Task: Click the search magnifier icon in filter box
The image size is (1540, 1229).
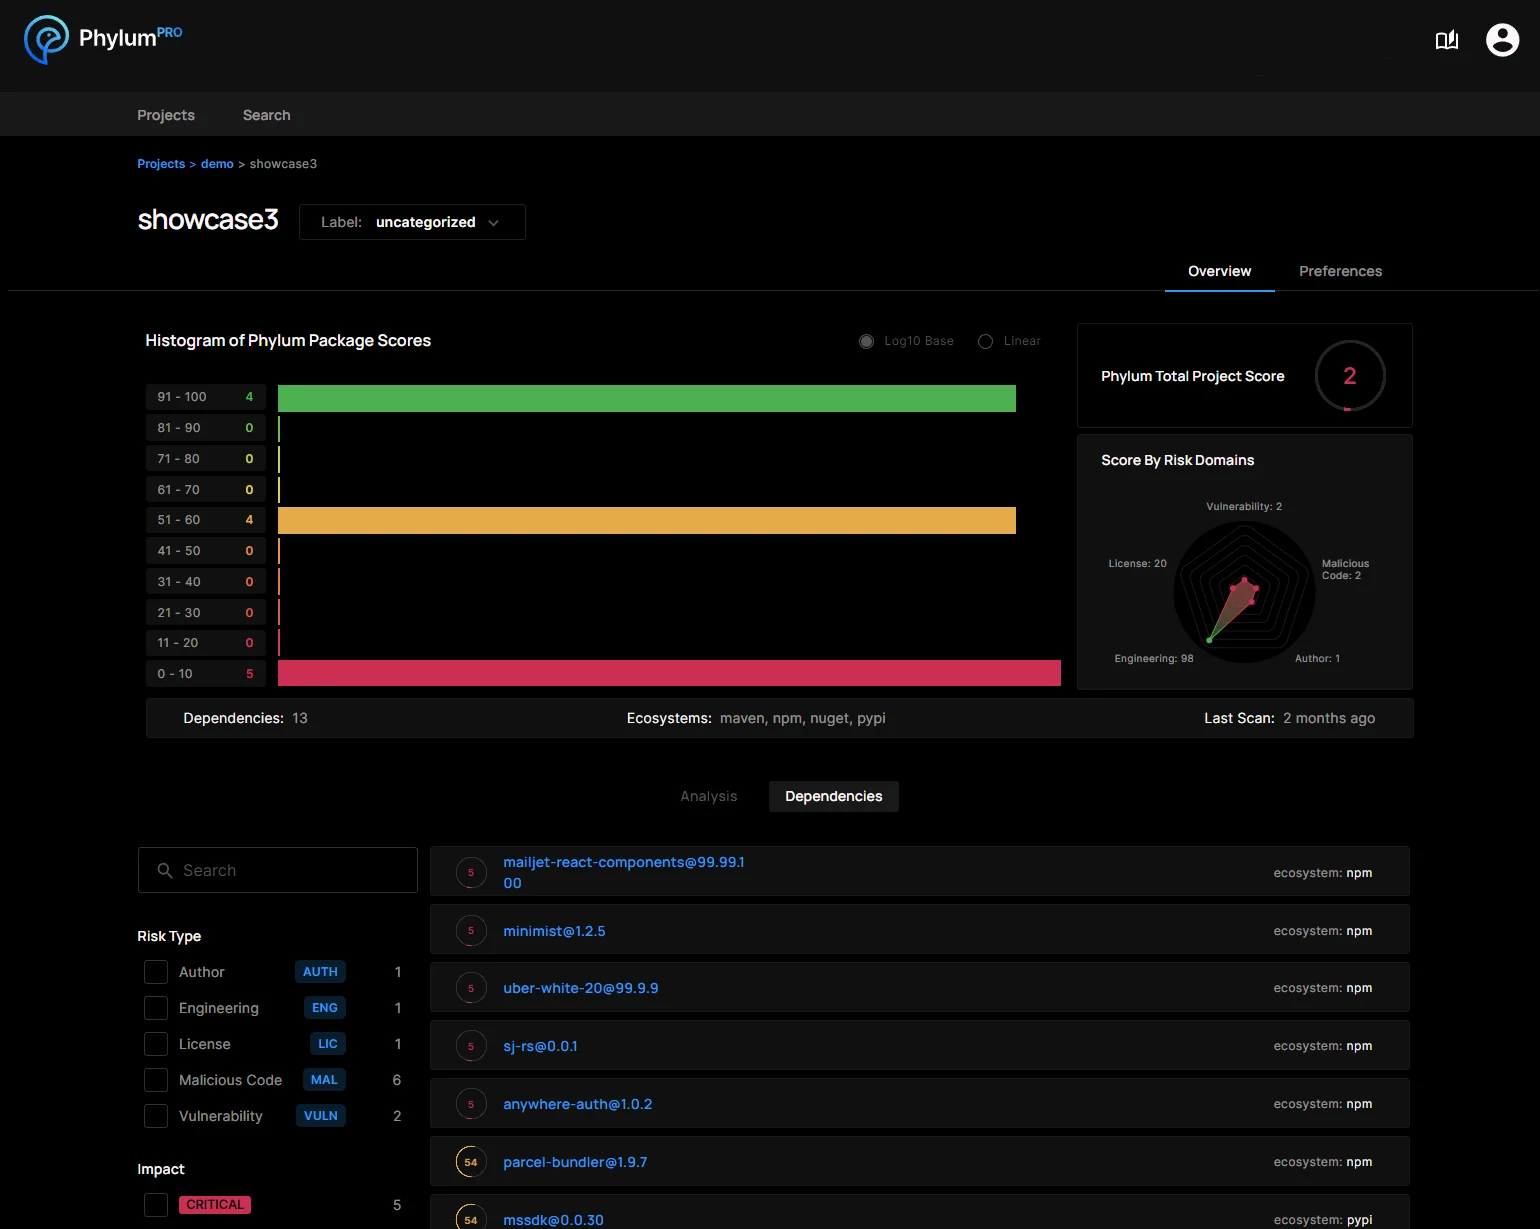Action: click(x=165, y=871)
